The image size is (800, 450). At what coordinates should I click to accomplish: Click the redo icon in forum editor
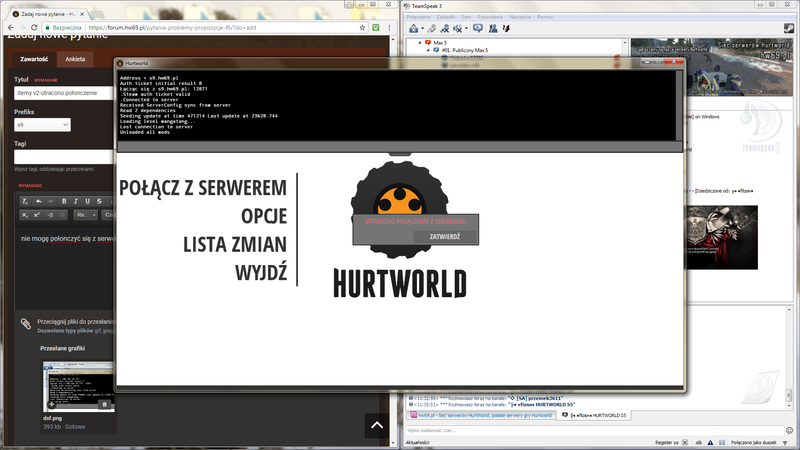50,202
